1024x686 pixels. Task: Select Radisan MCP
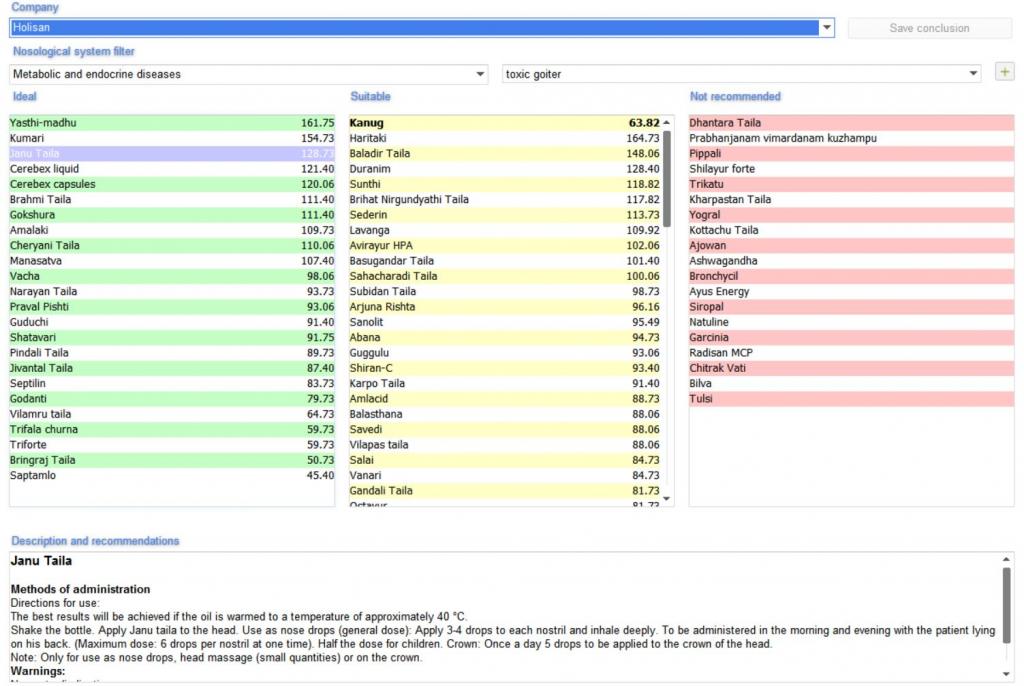click(852, 353)
